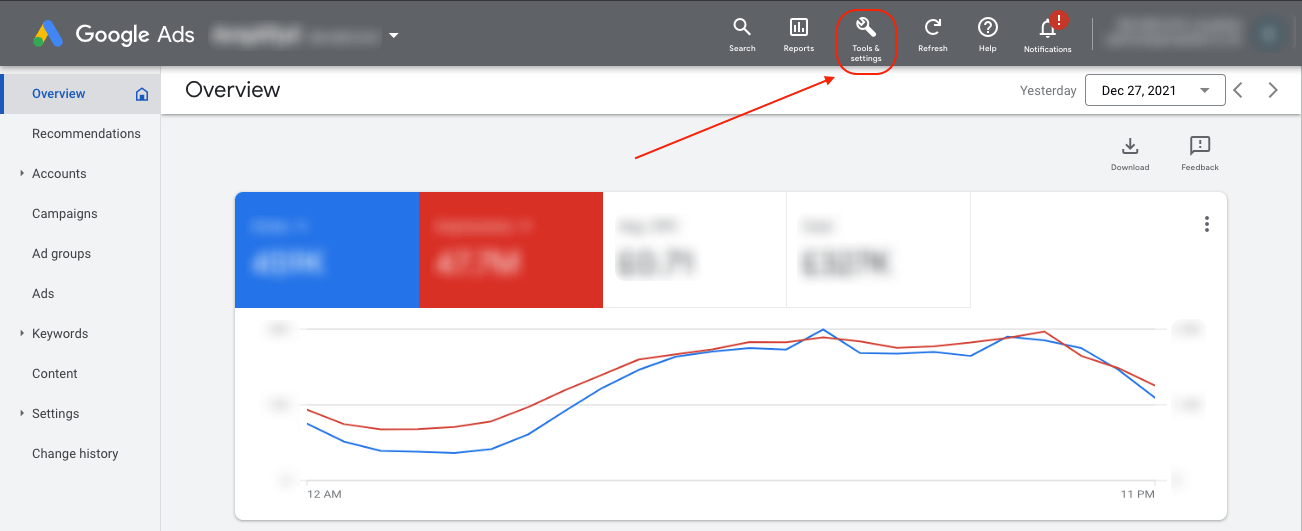This screenshot has width=1302, height=531.
Task: Open Tools & settings wrench icon
Action: (x=866, y=27)
